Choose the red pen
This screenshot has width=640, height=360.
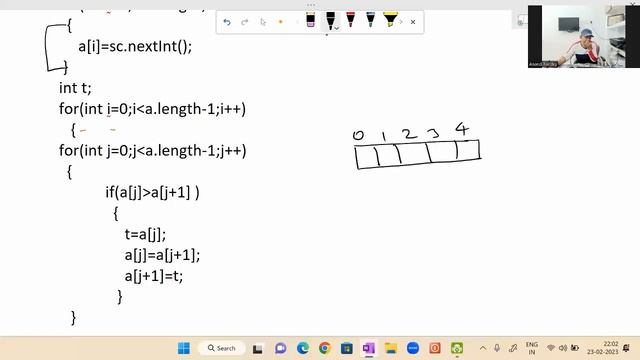[x=351, y=20]
